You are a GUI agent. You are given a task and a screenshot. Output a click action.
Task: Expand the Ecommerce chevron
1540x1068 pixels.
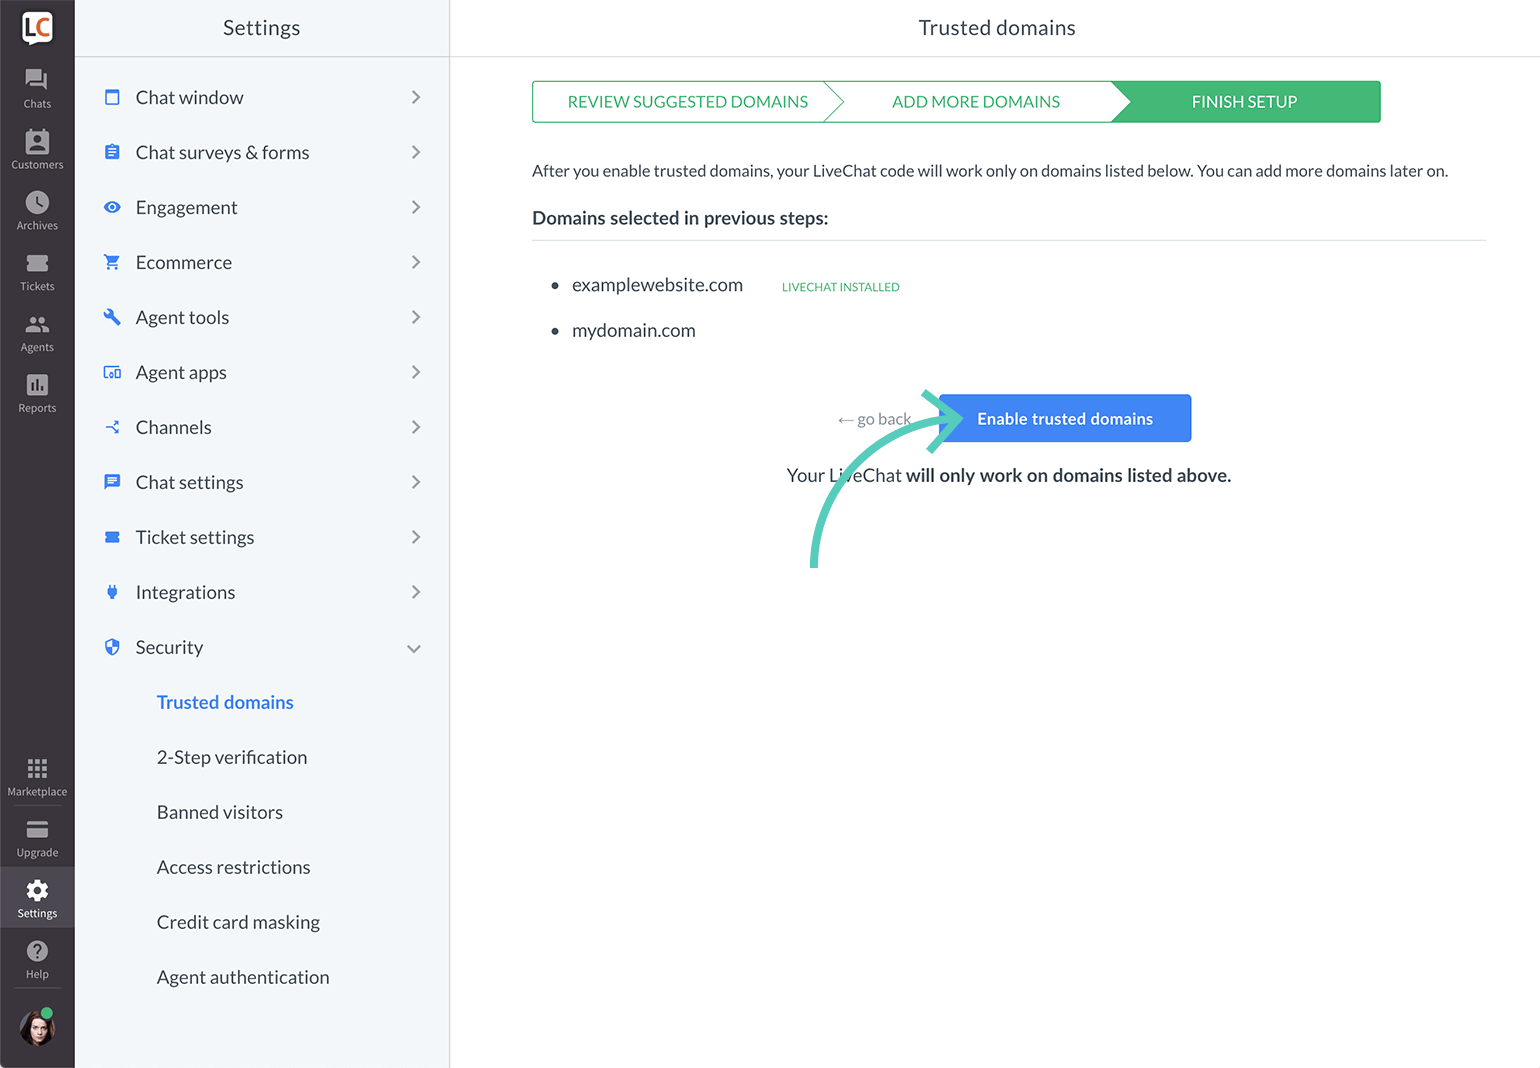416,262
